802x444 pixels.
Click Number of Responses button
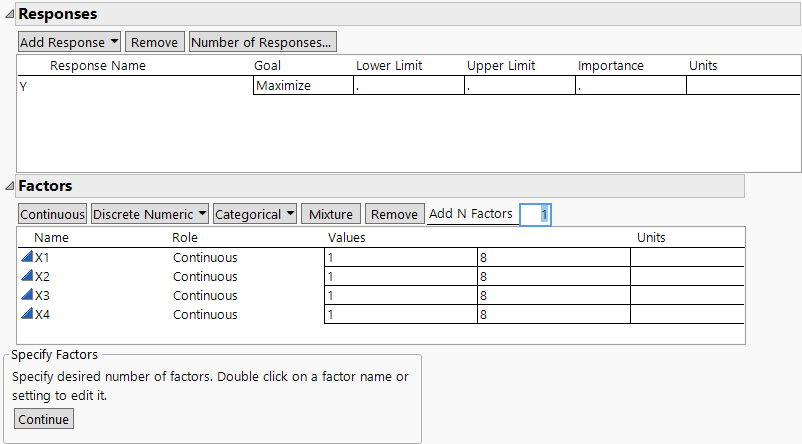(x=262, y=42)
